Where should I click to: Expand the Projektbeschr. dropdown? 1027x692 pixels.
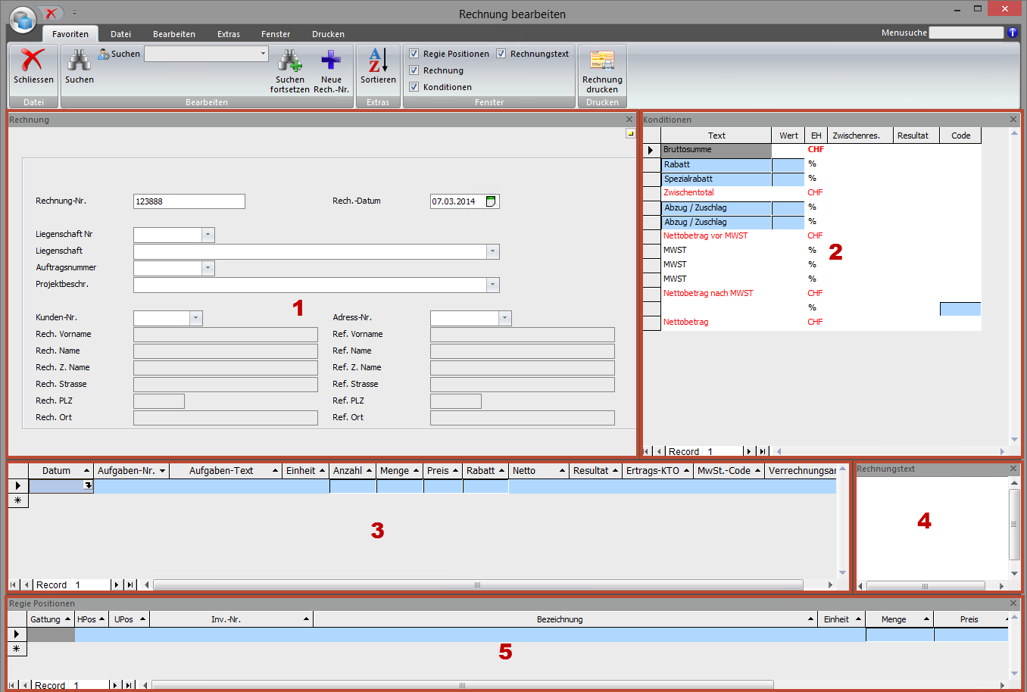[x=492, y=285]
